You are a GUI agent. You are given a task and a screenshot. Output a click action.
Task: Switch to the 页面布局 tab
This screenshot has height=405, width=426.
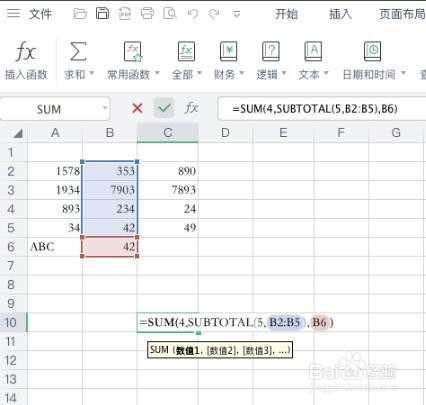(402, 14)
